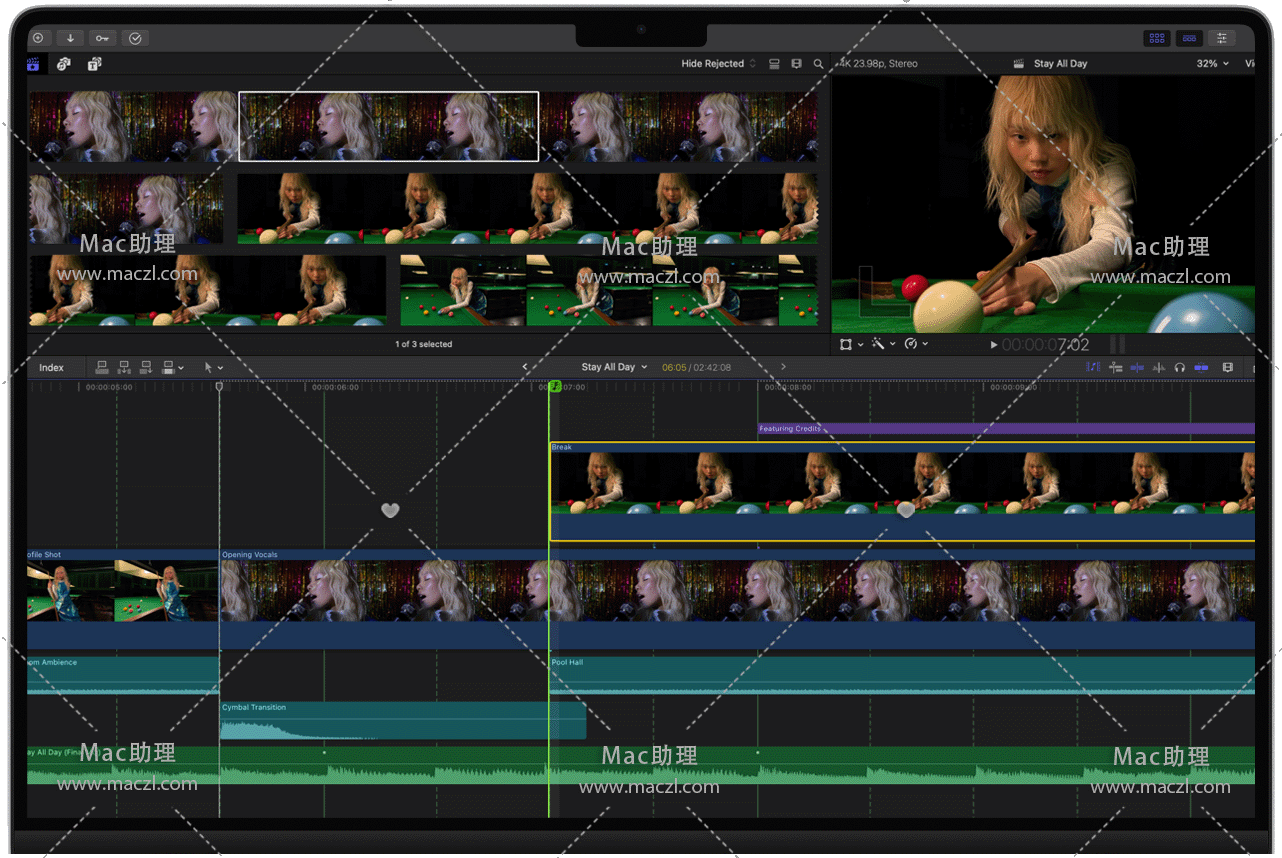Toggle timeline snapping on or off
This screenshot has width=1282, height=858.
1201,368
